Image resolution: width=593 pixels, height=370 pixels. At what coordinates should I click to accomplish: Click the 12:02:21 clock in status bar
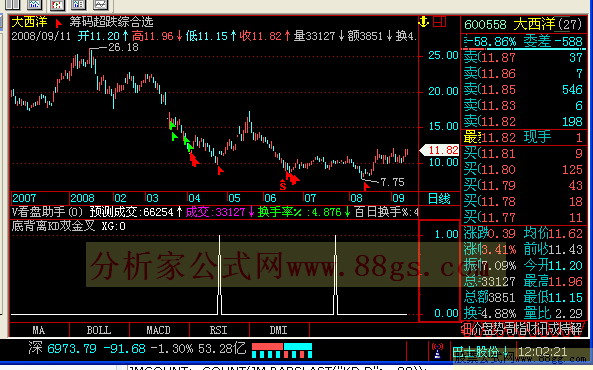pos(543,352)
